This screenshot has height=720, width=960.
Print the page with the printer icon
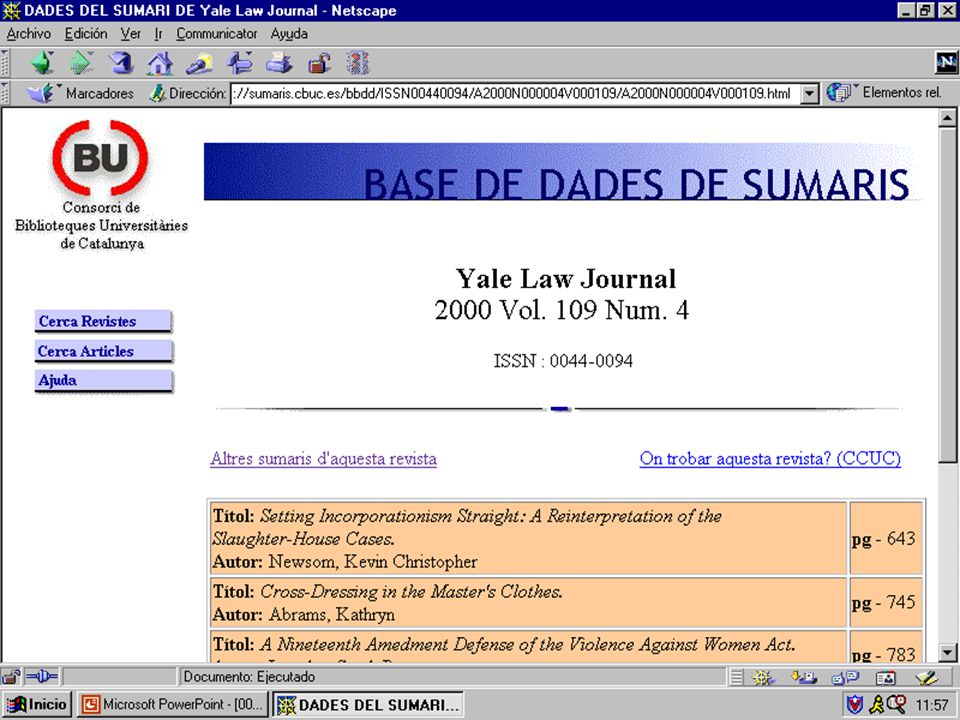pyautogui.click(x=279, y=63)
